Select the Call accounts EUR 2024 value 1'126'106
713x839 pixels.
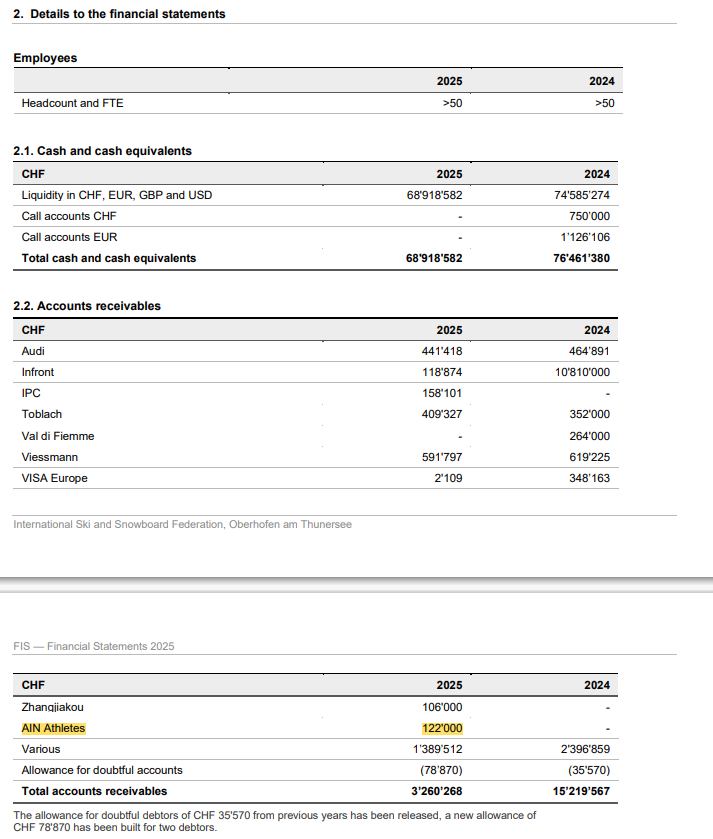tap(585, 237)
